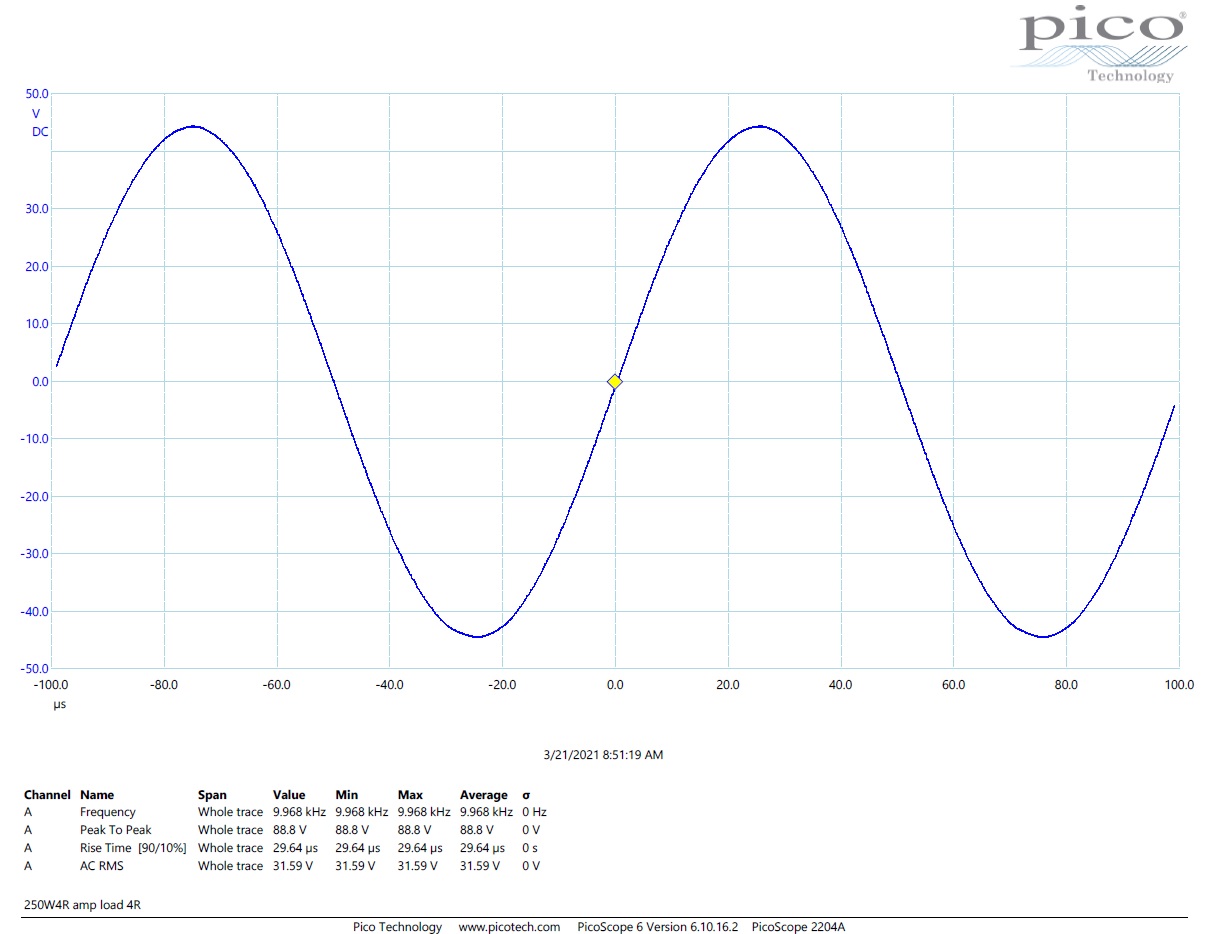Click Whole trace span in Frequency row
This screenshot has height=934, width=1209.
(x=230, y=812)
